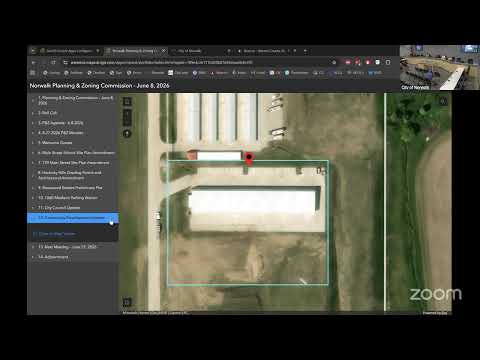This screenshot has width=480, height=360.
Task: Click the map zoom in/out control
Action: pos(127,117)
